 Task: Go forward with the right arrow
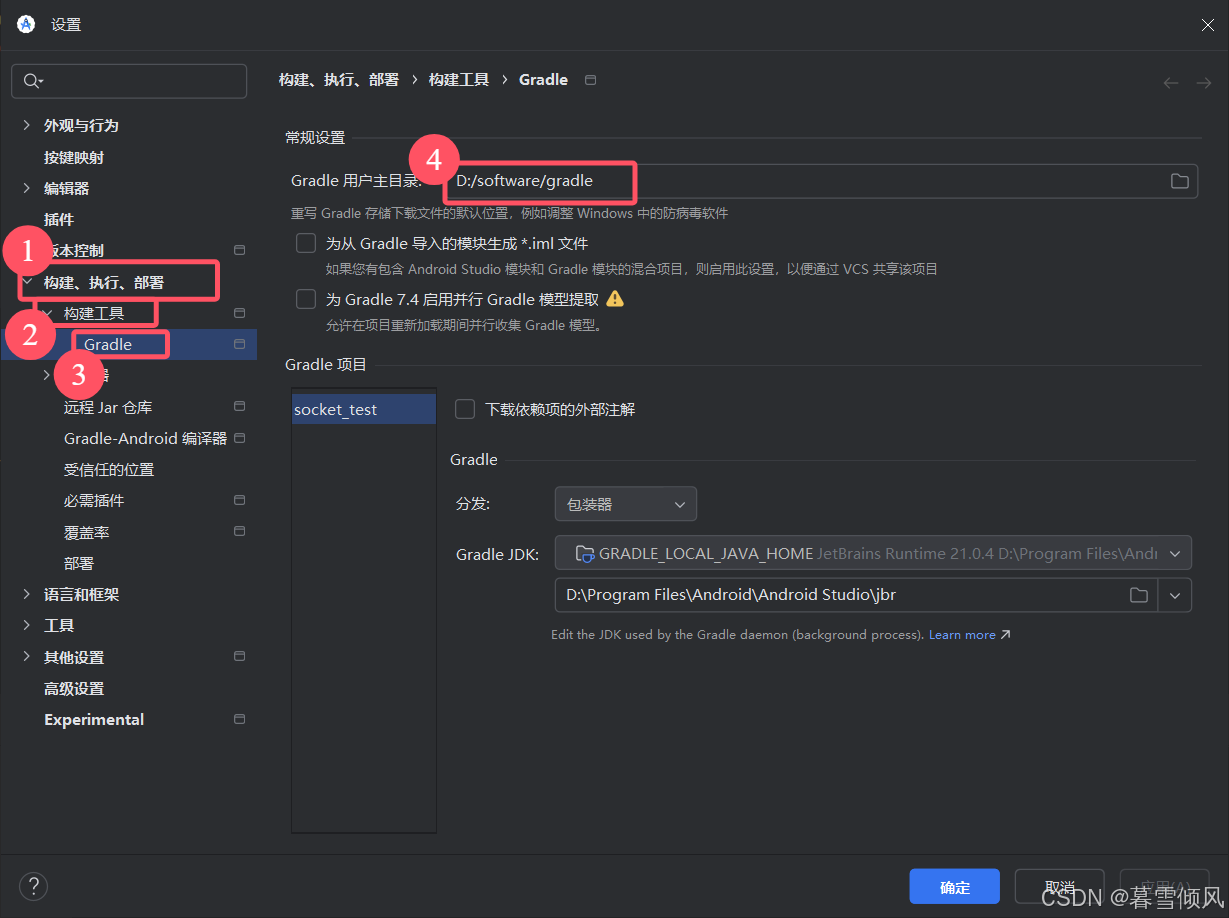1204,83
